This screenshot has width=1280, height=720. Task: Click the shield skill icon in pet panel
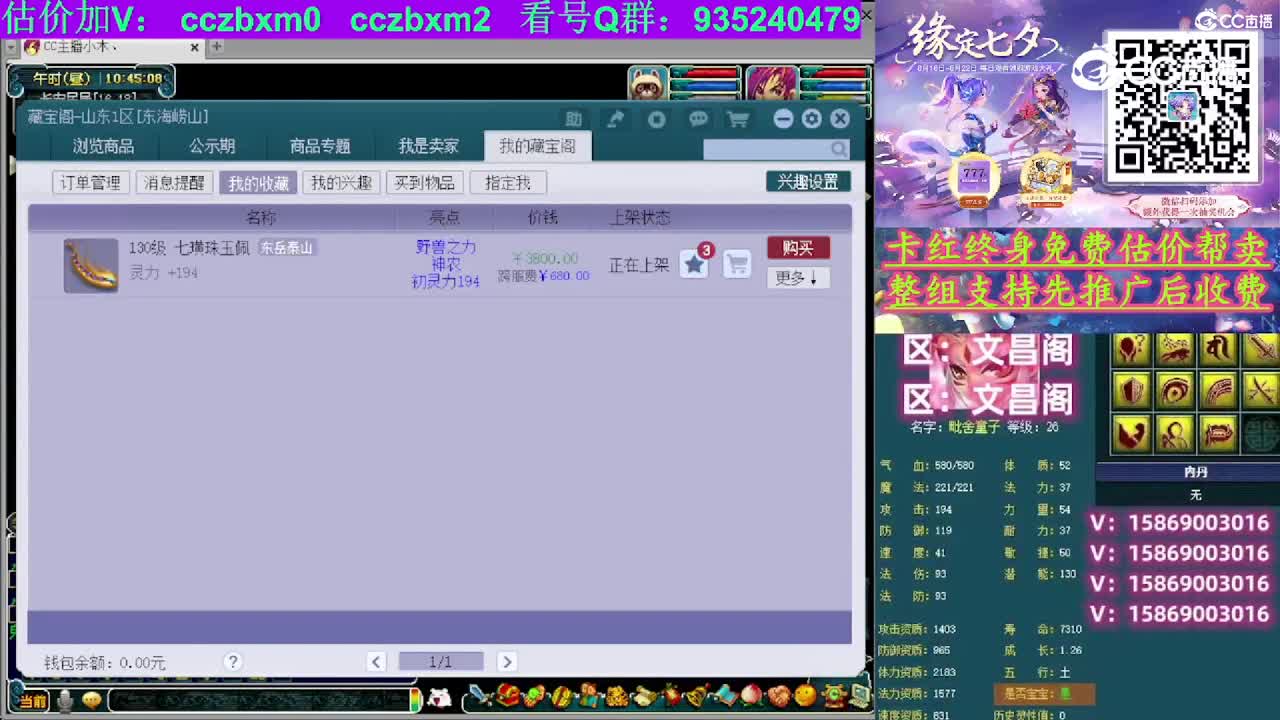[x=1132, y=391]
